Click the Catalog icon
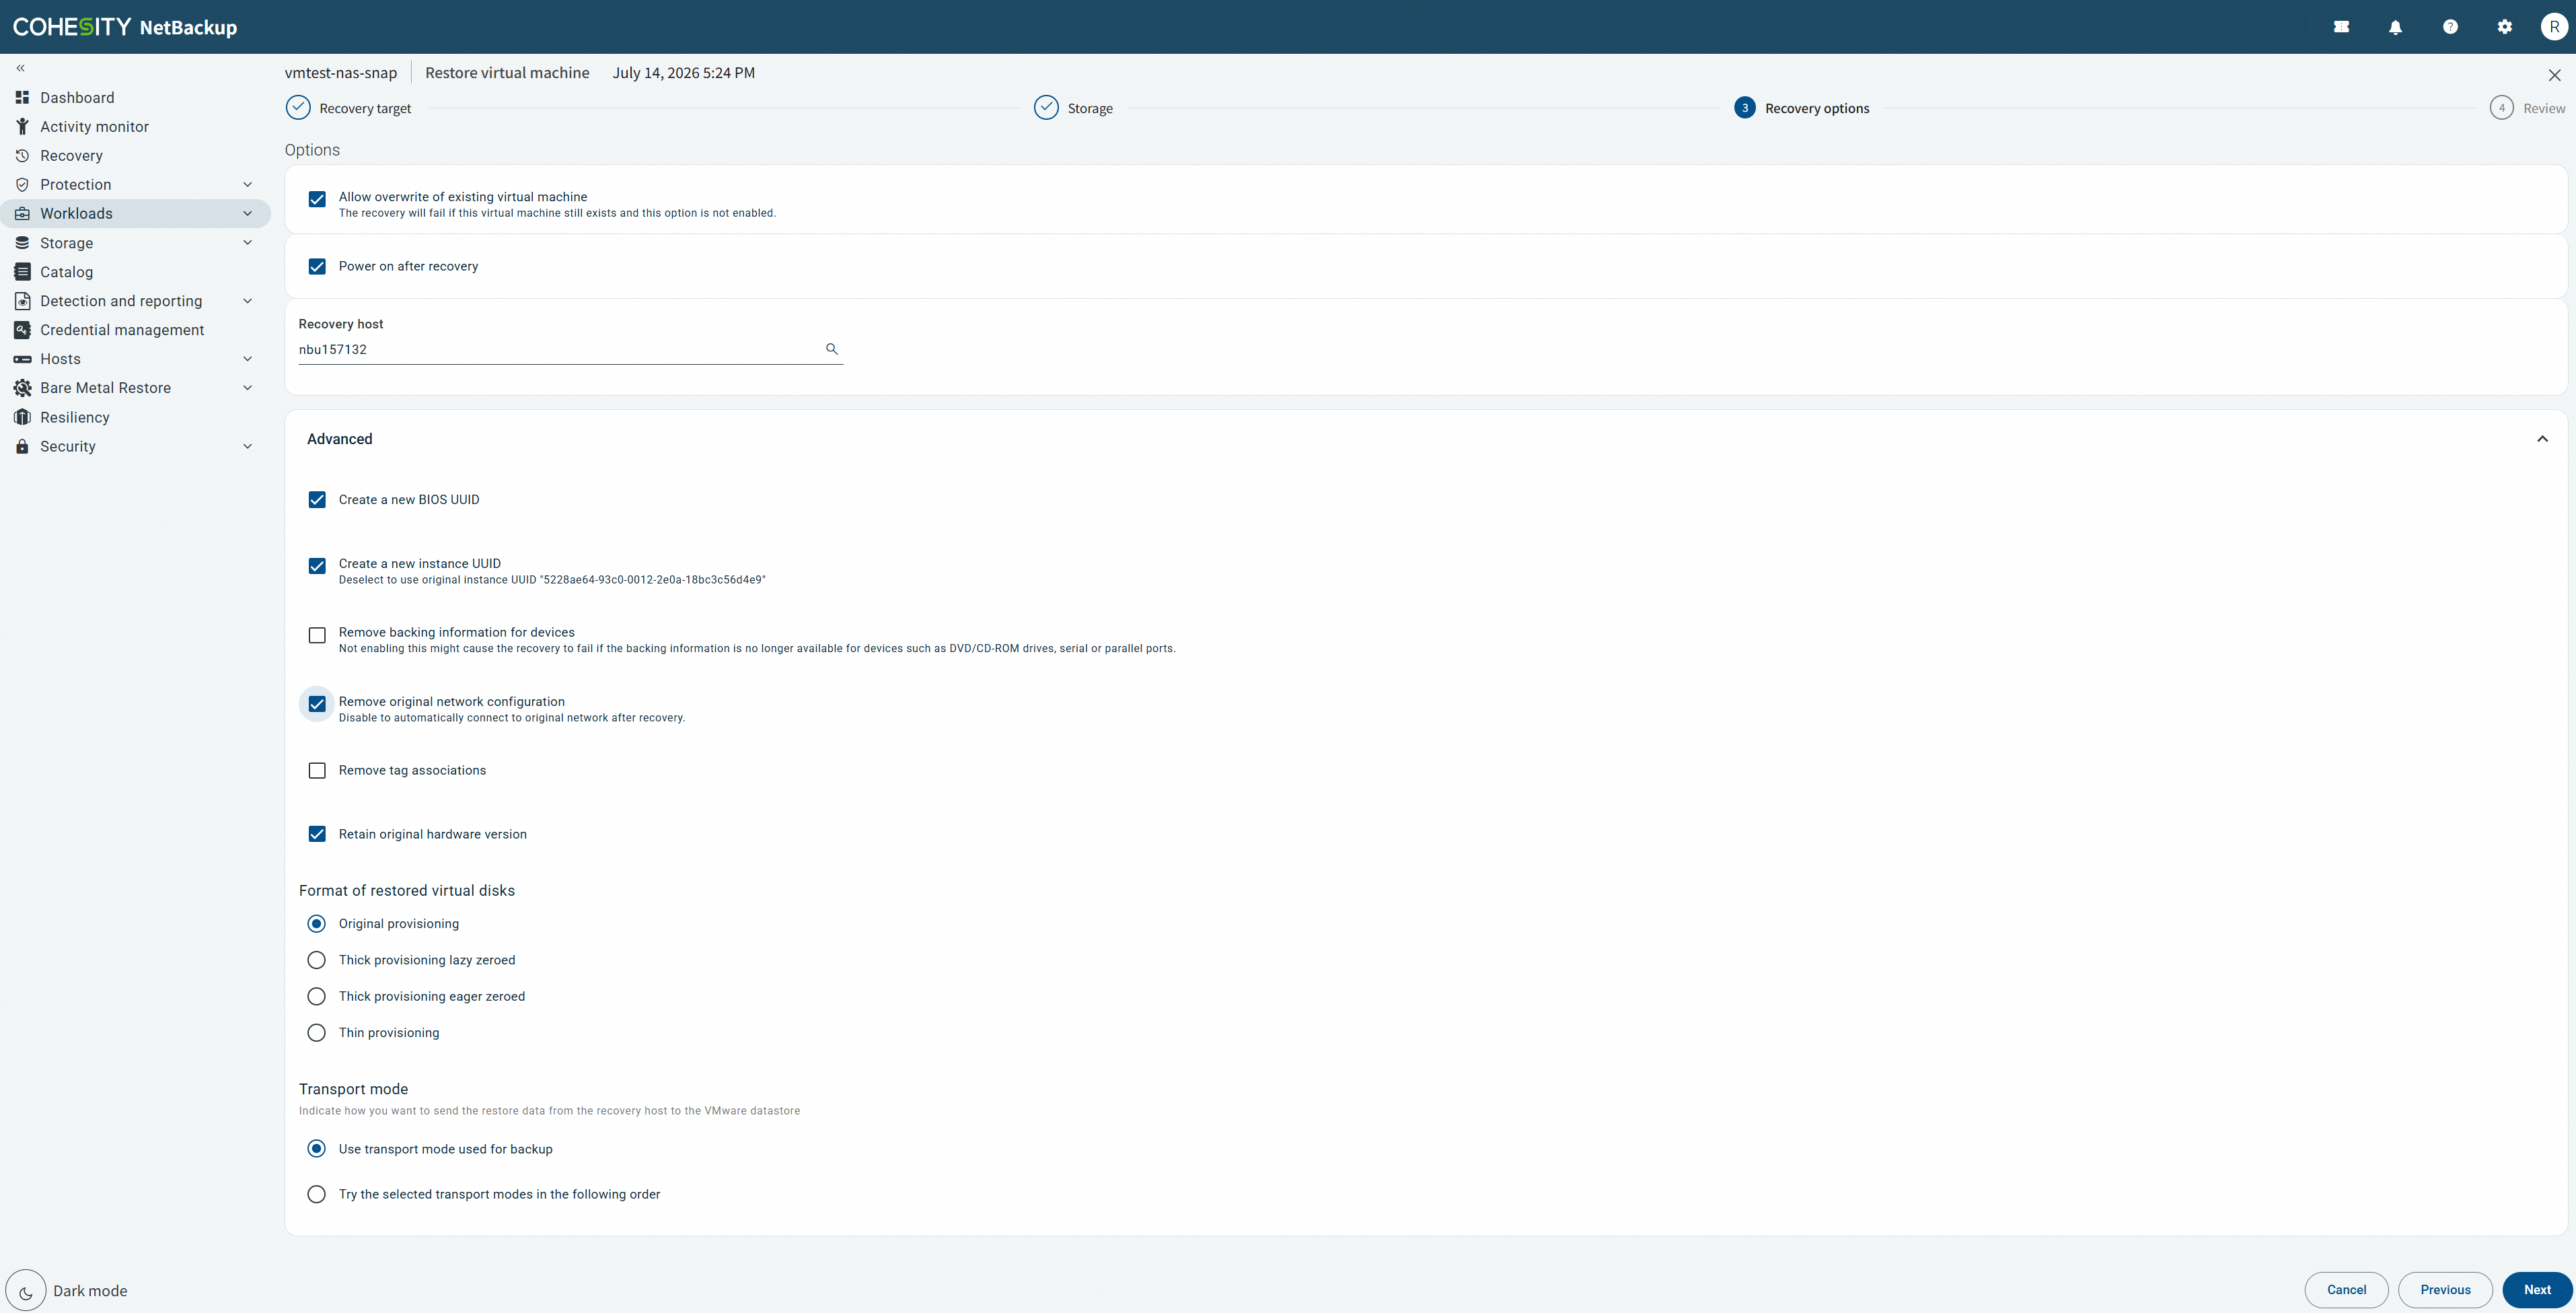 click(x=22, y=271)
